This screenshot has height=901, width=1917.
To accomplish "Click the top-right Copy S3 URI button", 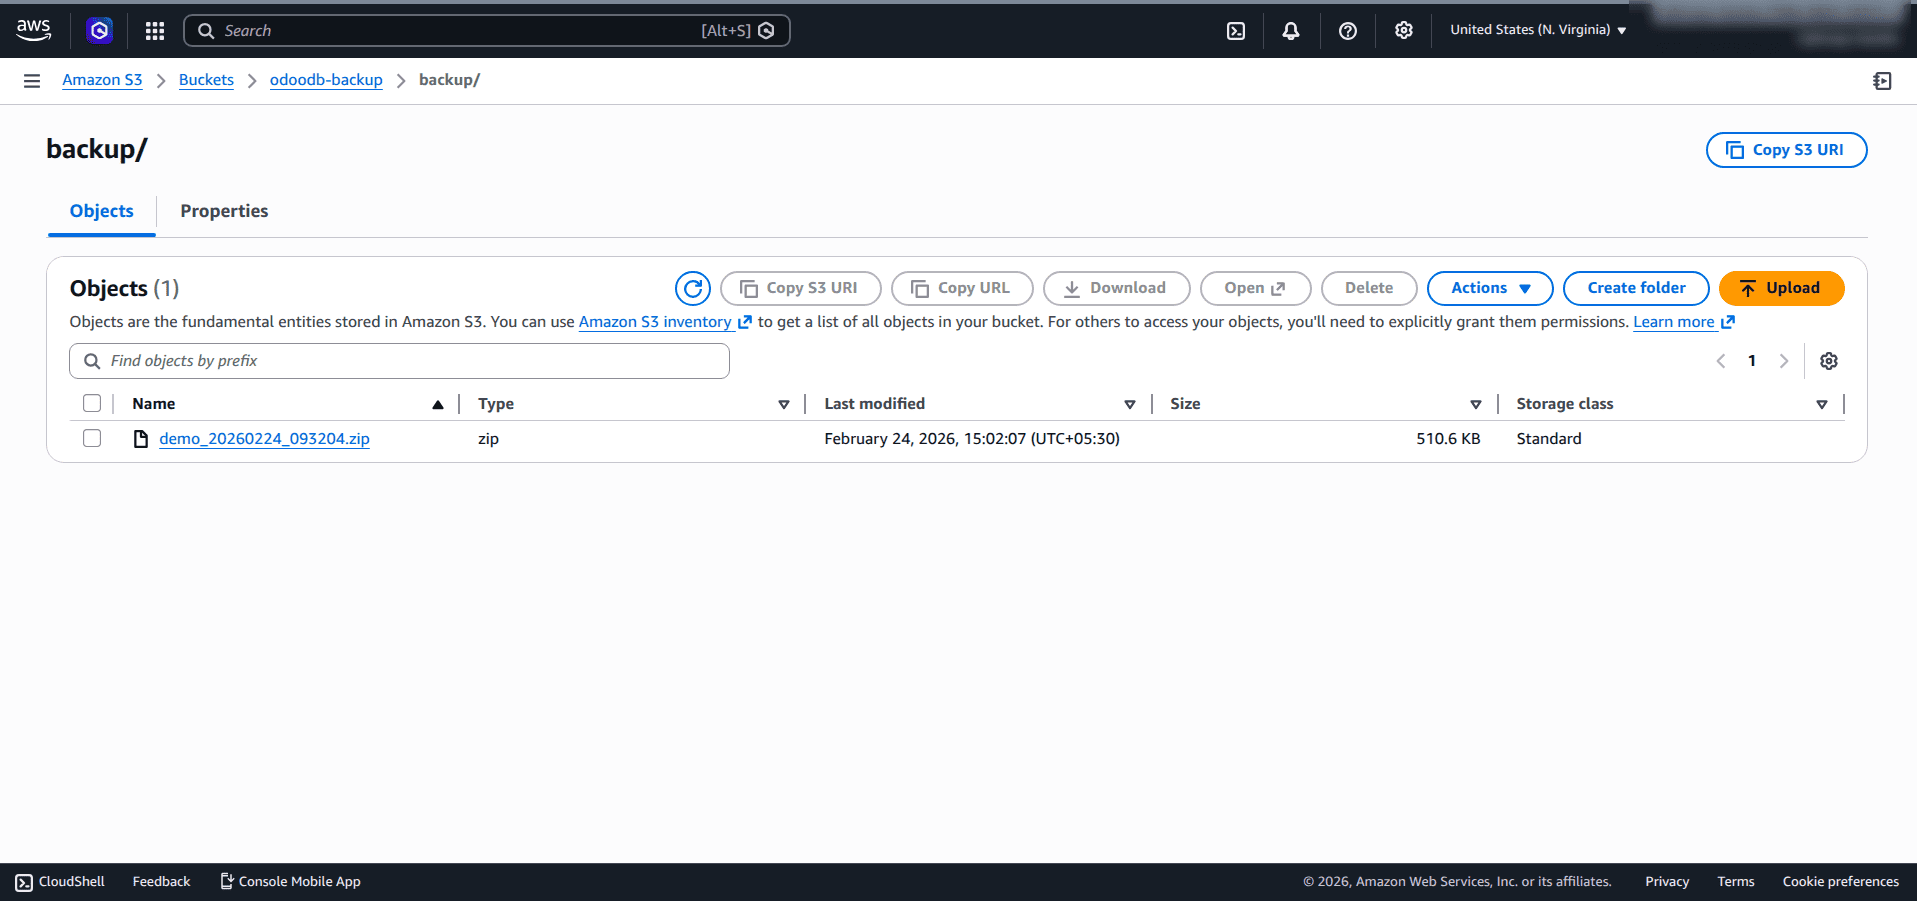I will [1786, 150].
